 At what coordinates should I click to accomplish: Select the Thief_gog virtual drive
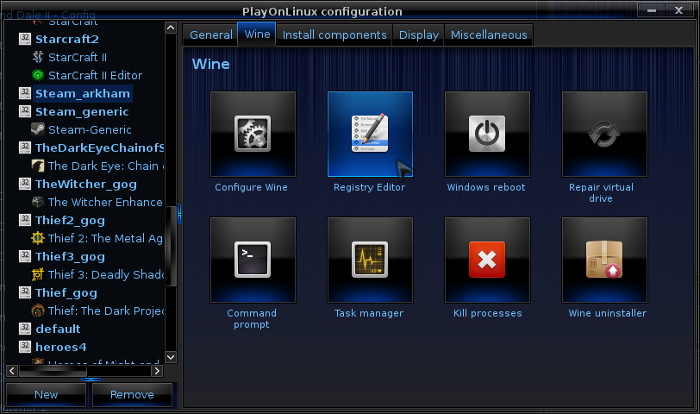pos(66,293)
